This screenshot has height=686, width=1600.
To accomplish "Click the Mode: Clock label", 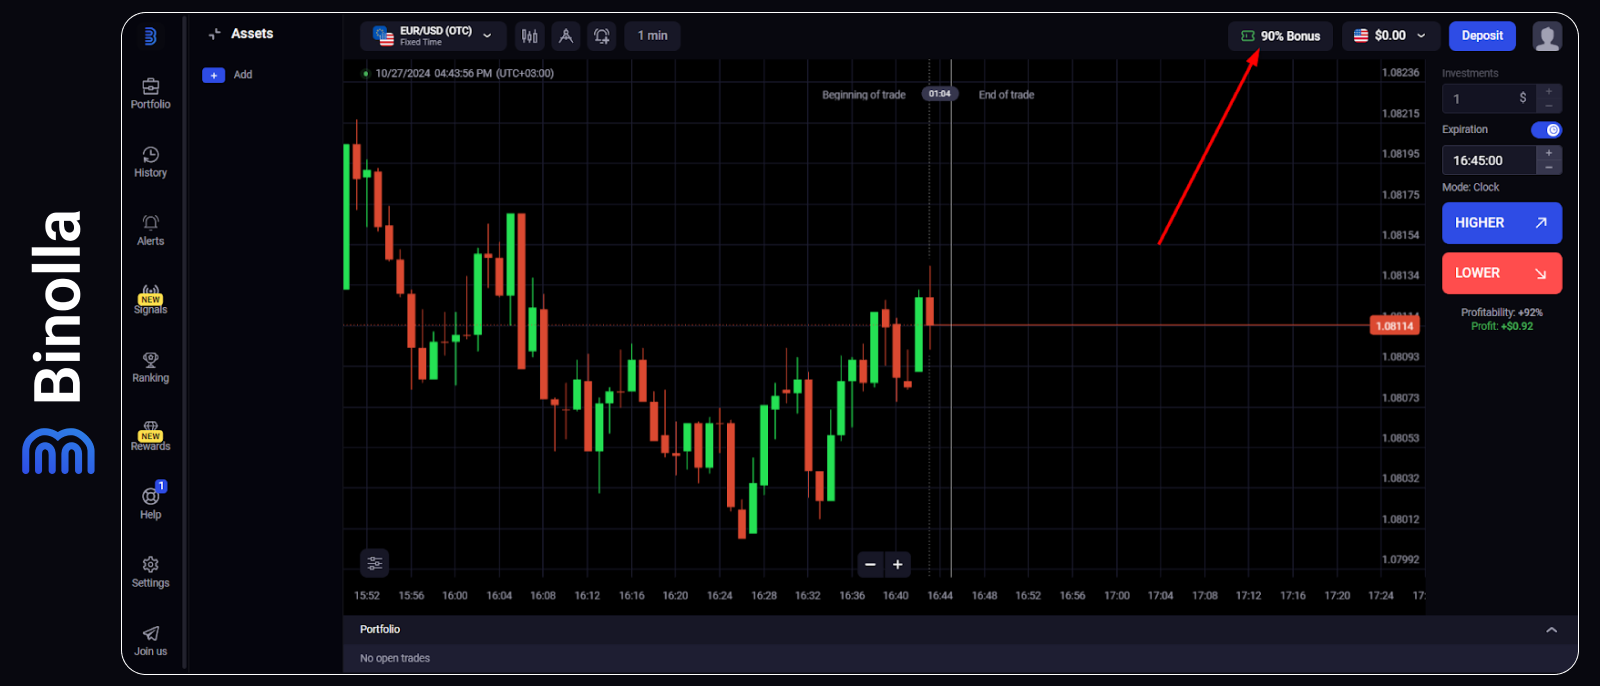I will [x=1470, y=187].
